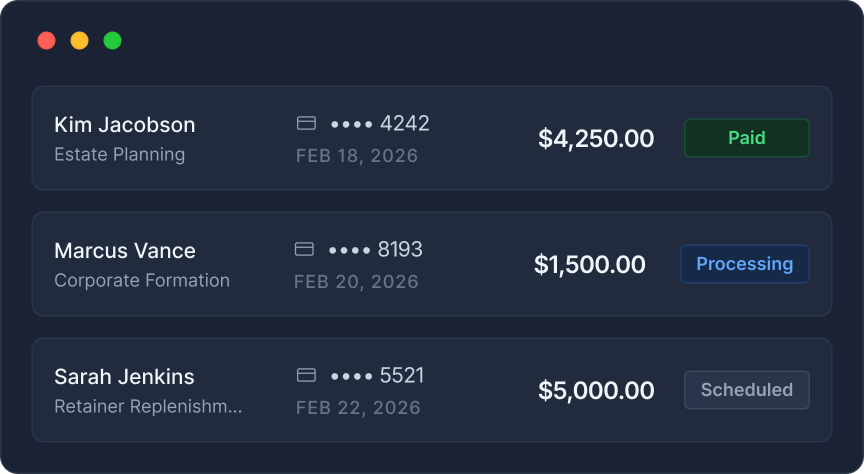Click the truncated Retainer Replenishment label

148,407
